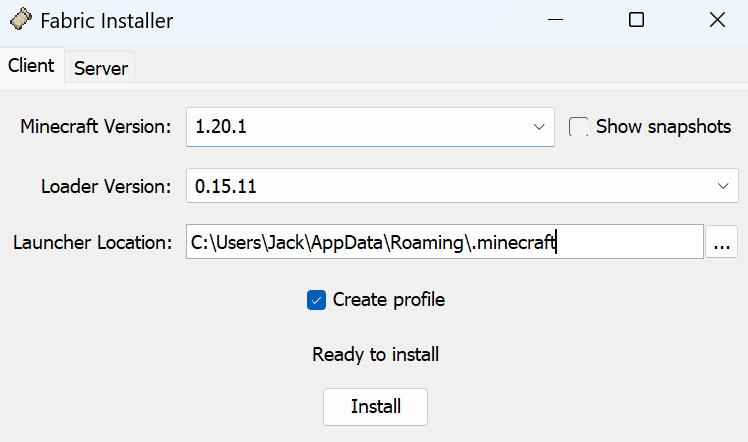Minimize the Fabric Installer window
The height and width of the screenshot is (442, 748).
tap(555, 20)
